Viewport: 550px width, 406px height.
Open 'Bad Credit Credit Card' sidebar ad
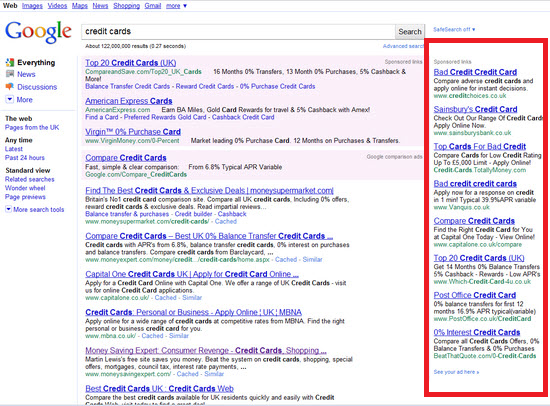click(x=475, y=72)
